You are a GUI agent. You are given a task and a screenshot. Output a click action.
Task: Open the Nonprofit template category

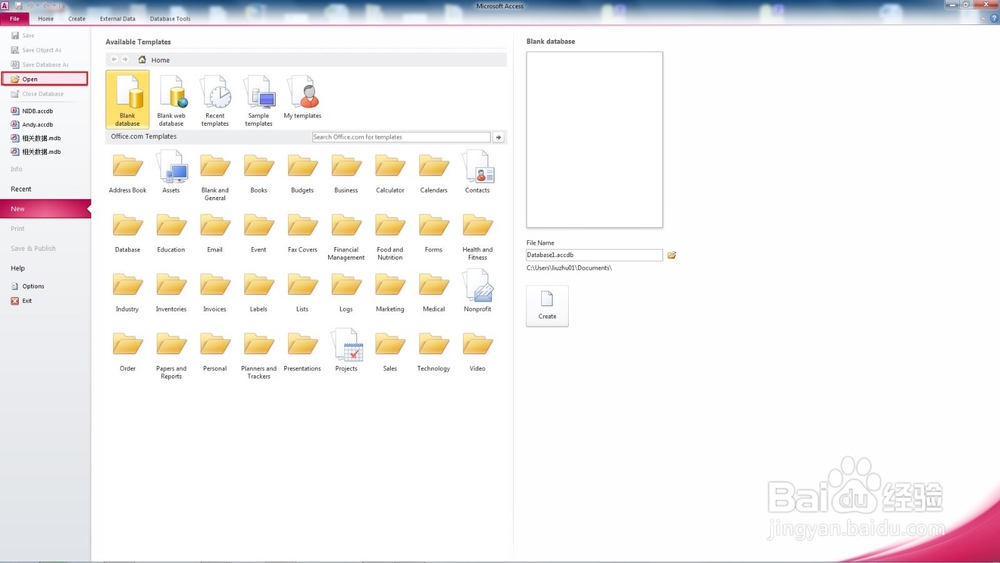[477, 291]
